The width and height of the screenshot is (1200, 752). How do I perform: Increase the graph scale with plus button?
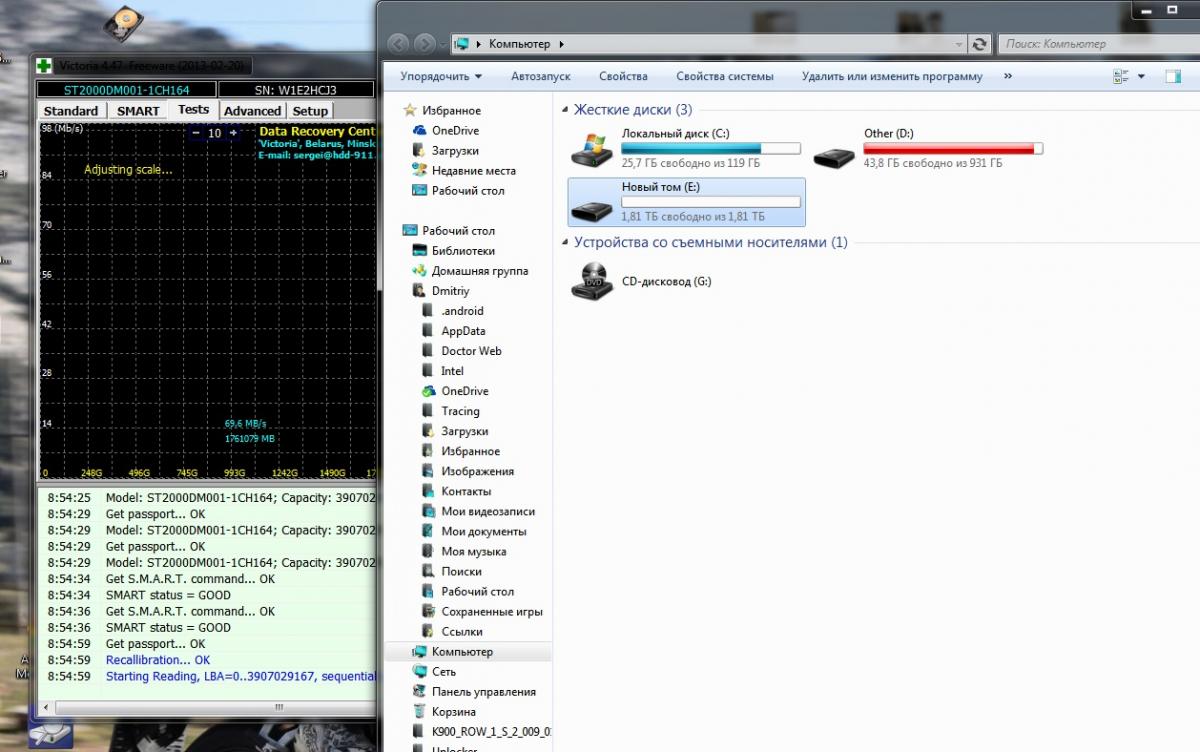pos(233,133)
